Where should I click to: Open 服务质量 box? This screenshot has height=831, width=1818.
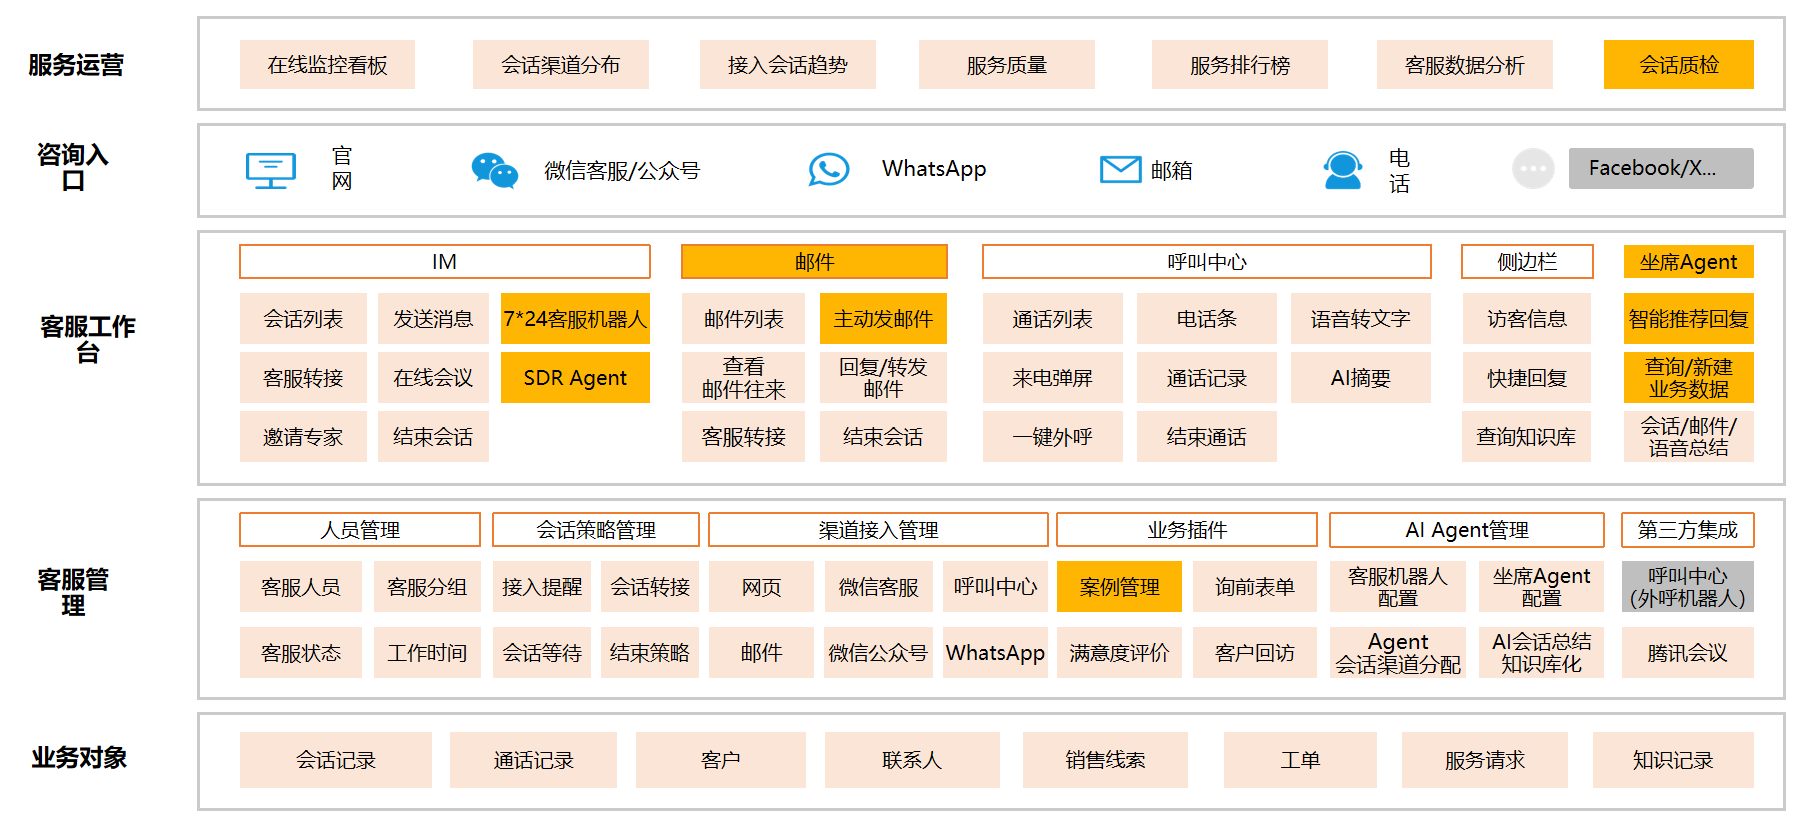point(1007,65)
